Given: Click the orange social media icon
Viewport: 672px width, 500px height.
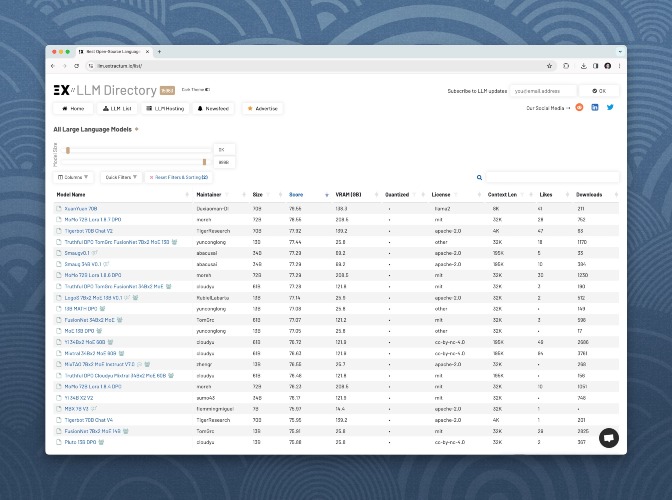Looking at the screenshot, I should click(x=579, y=108).
